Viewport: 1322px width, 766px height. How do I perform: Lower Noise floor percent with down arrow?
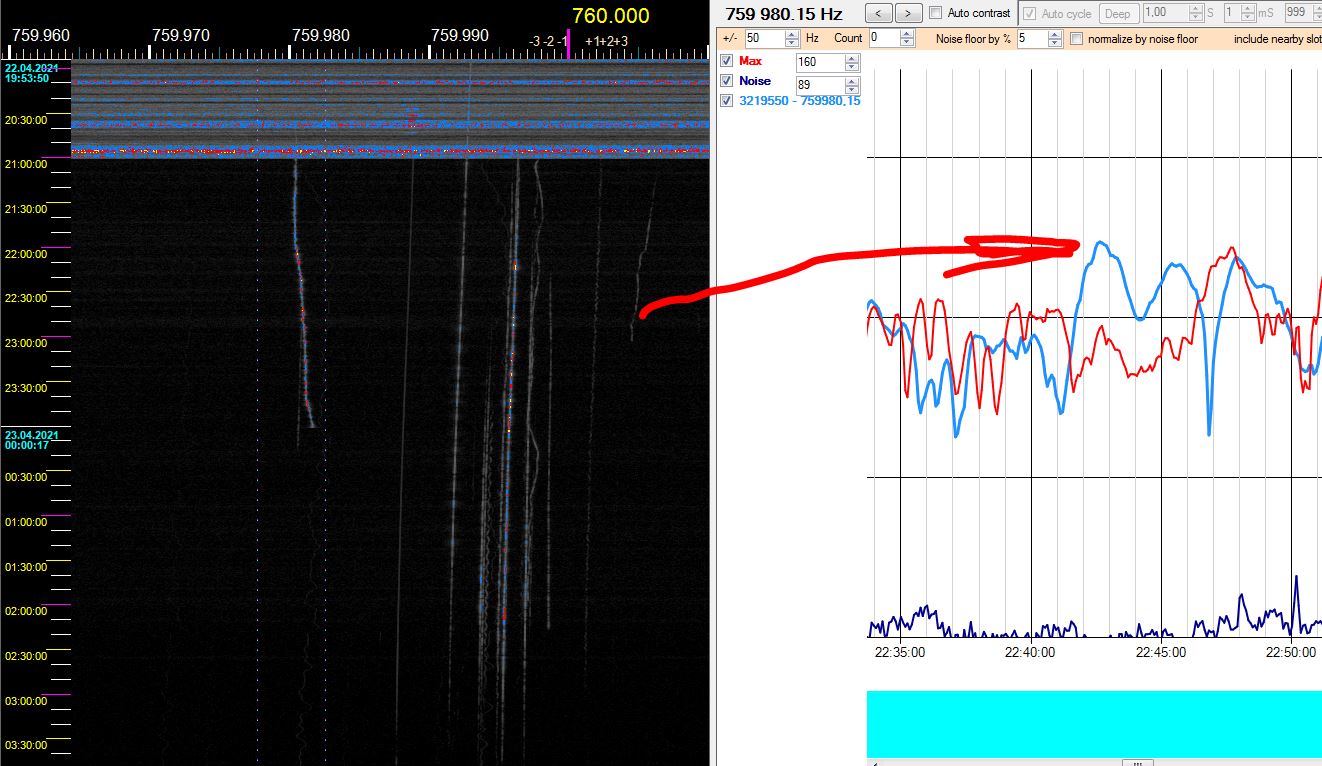pyautogui.click(x=1055, y=43)
